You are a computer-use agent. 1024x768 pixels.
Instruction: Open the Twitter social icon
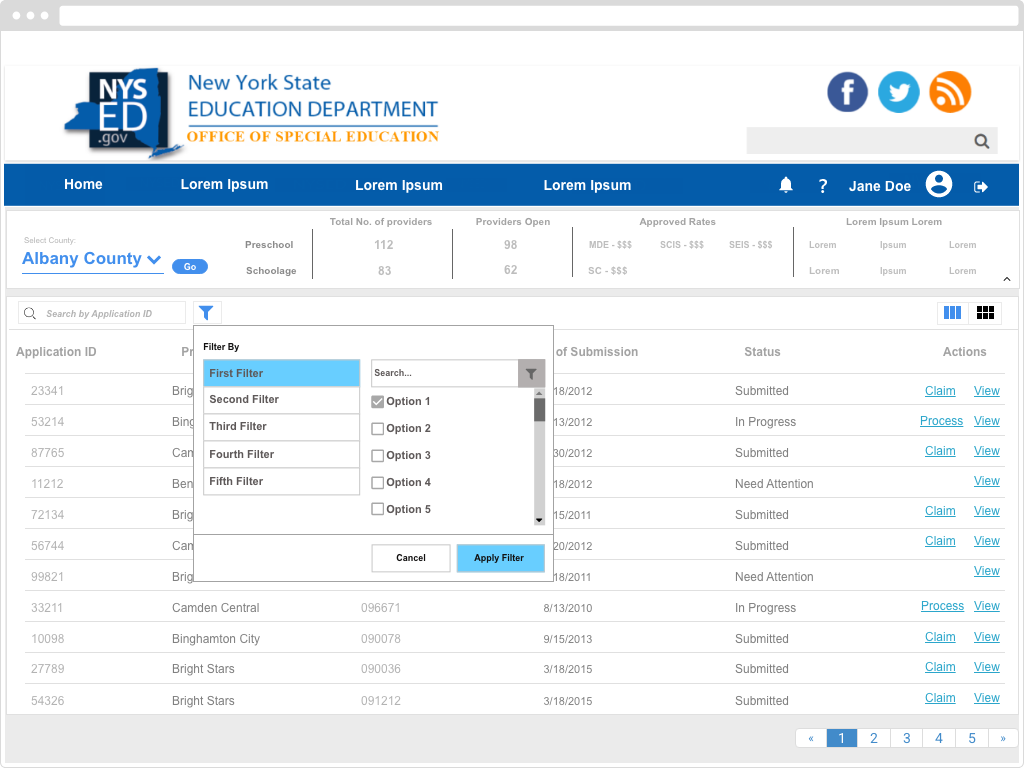898,92
